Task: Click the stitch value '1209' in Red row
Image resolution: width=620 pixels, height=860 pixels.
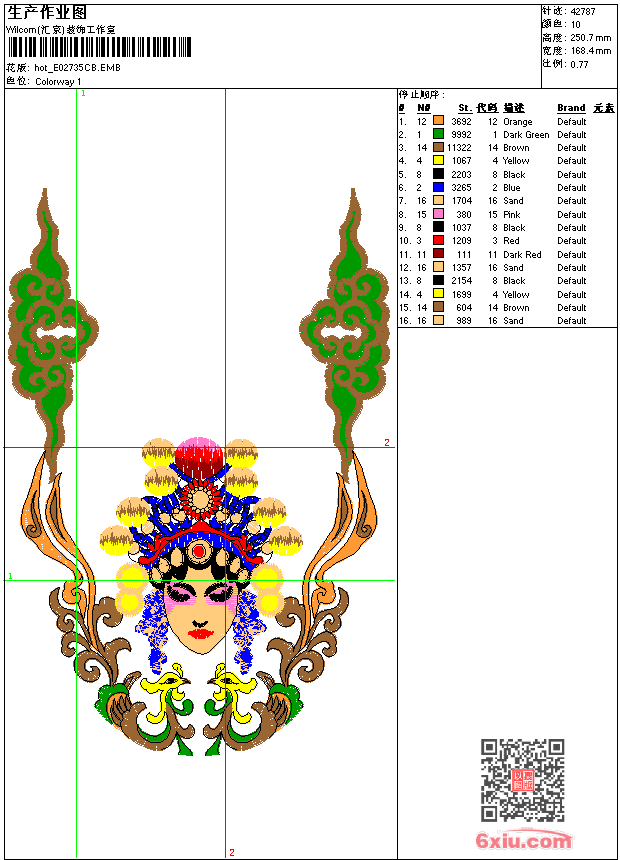Action: [x=461, y=241]
